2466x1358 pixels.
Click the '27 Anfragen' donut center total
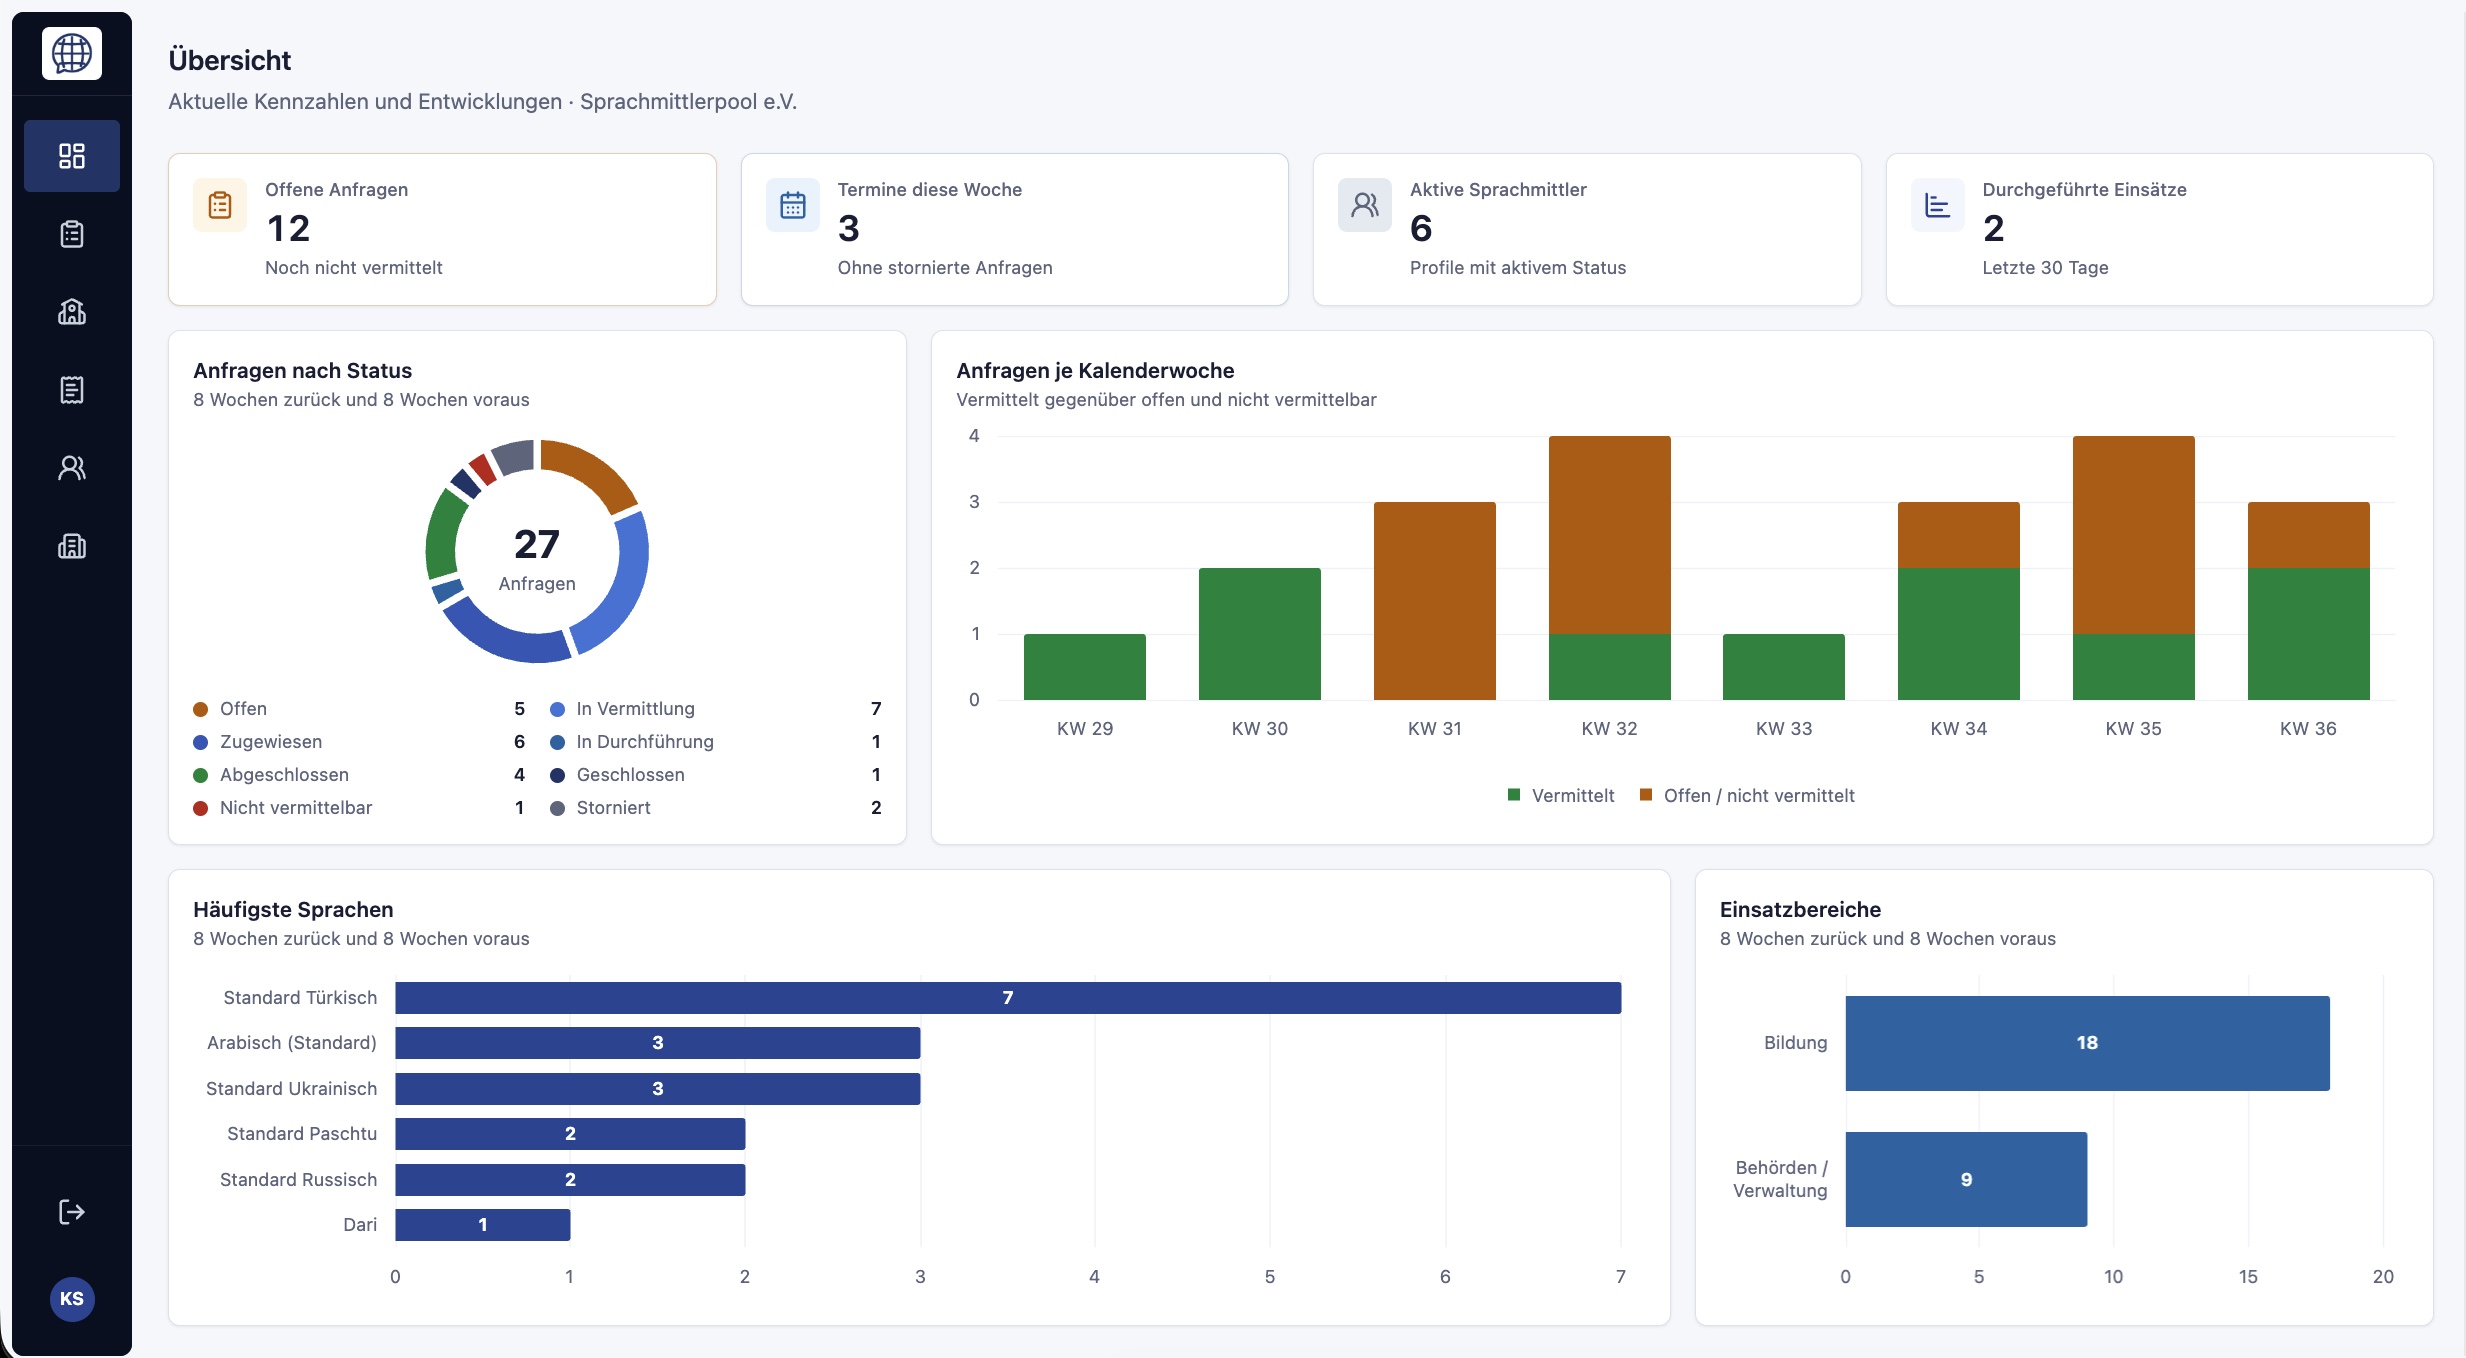(537, 558)
